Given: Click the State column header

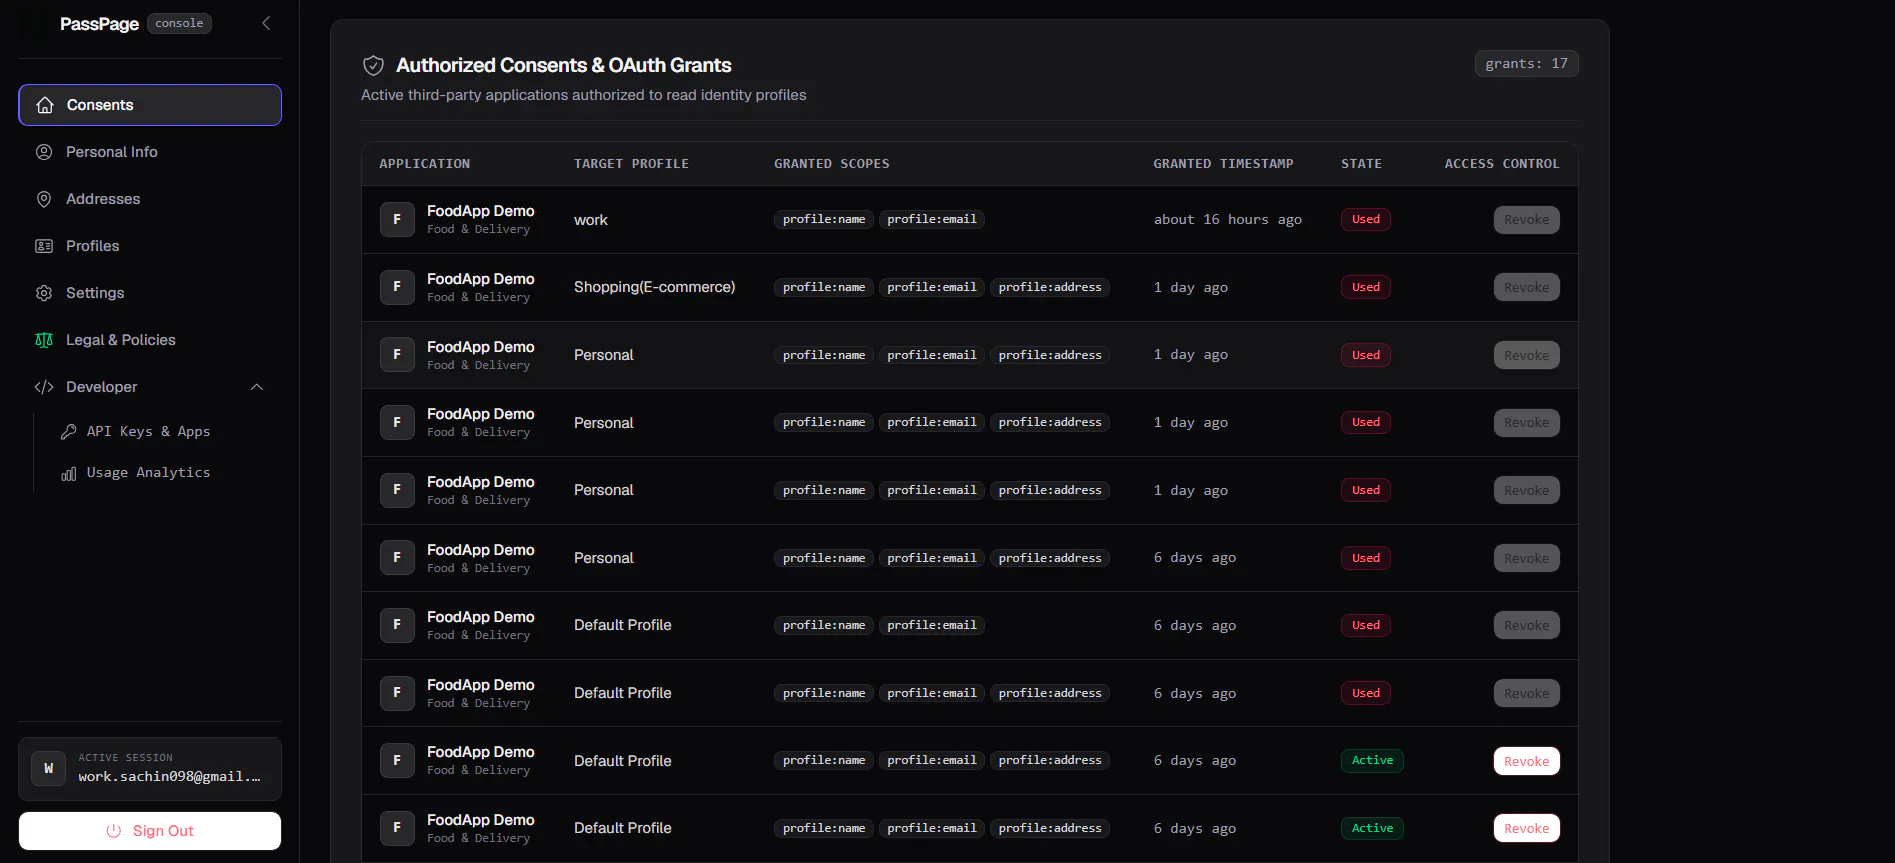Looking at the screenshot, I should tap(1361, 164).
